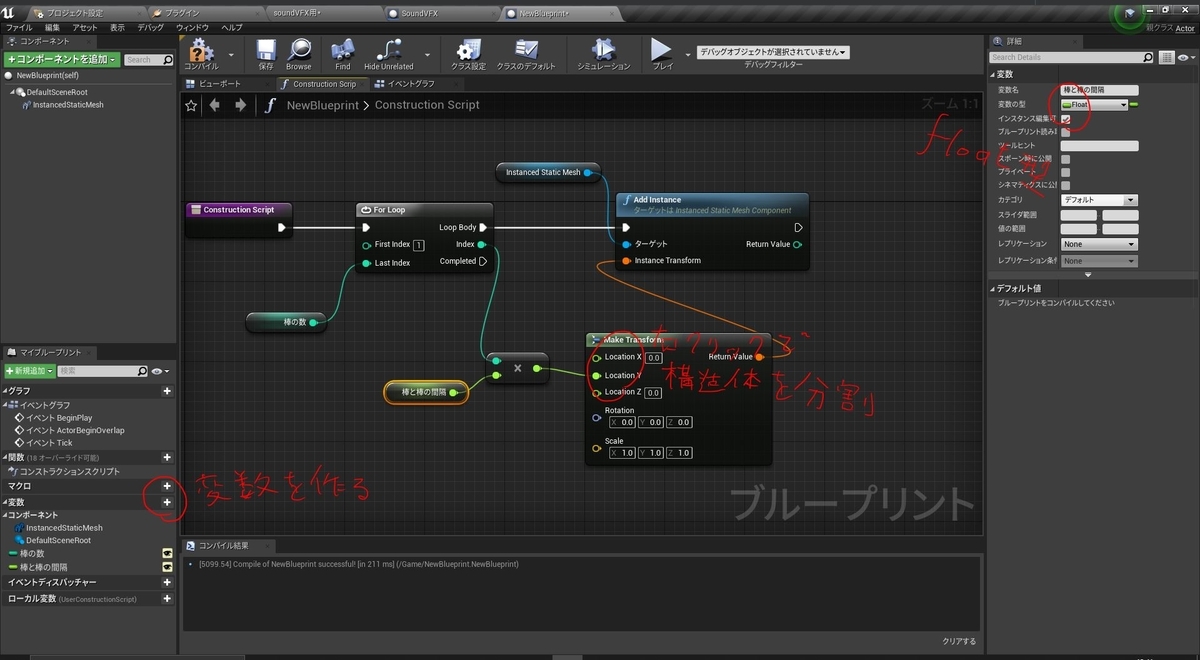Click the My Blueprint search magnifier icon
The width and height of the screenshot is (1200, 660).
142,371
